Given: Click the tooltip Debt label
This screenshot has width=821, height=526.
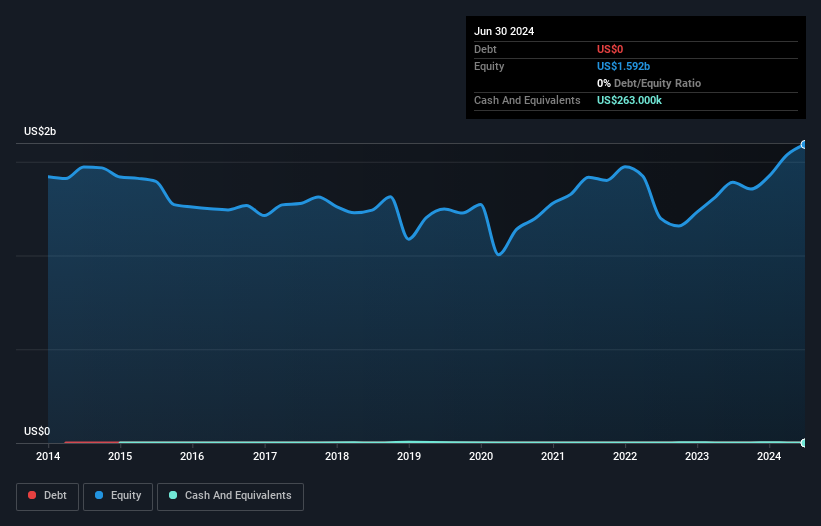Looking at the screenshot, I should click(x=485, y=50).
